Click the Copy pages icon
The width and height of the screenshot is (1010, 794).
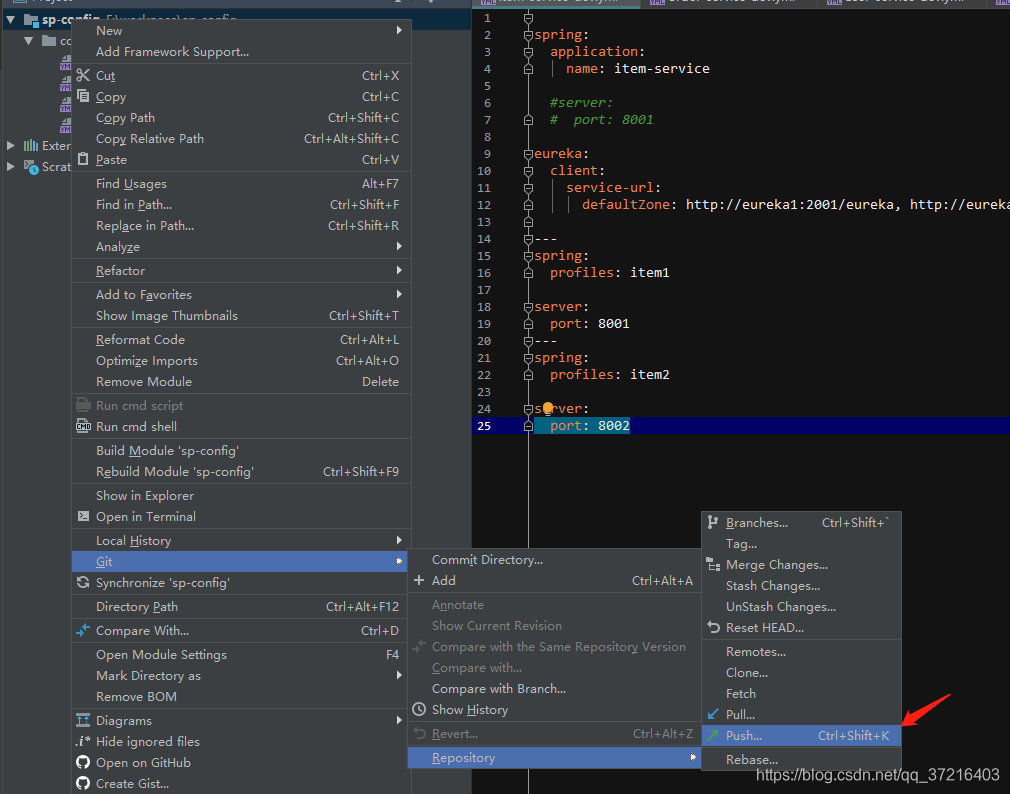pyautogui.click(x=83, y=96)
